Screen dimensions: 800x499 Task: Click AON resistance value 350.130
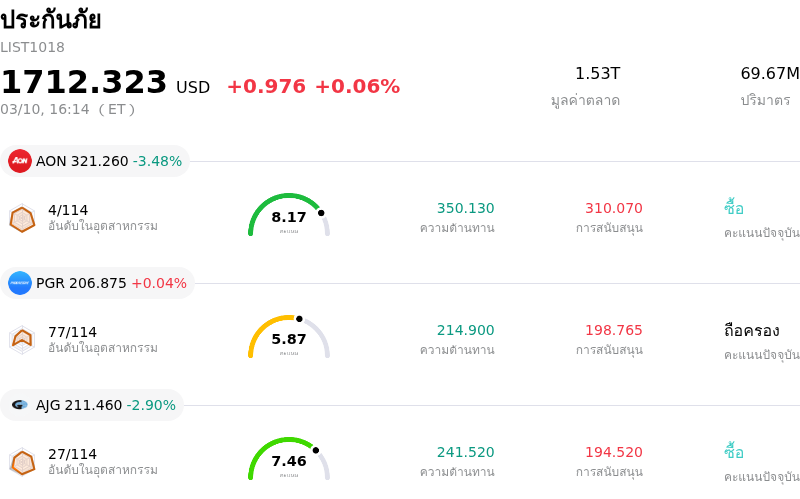point(465,208)
